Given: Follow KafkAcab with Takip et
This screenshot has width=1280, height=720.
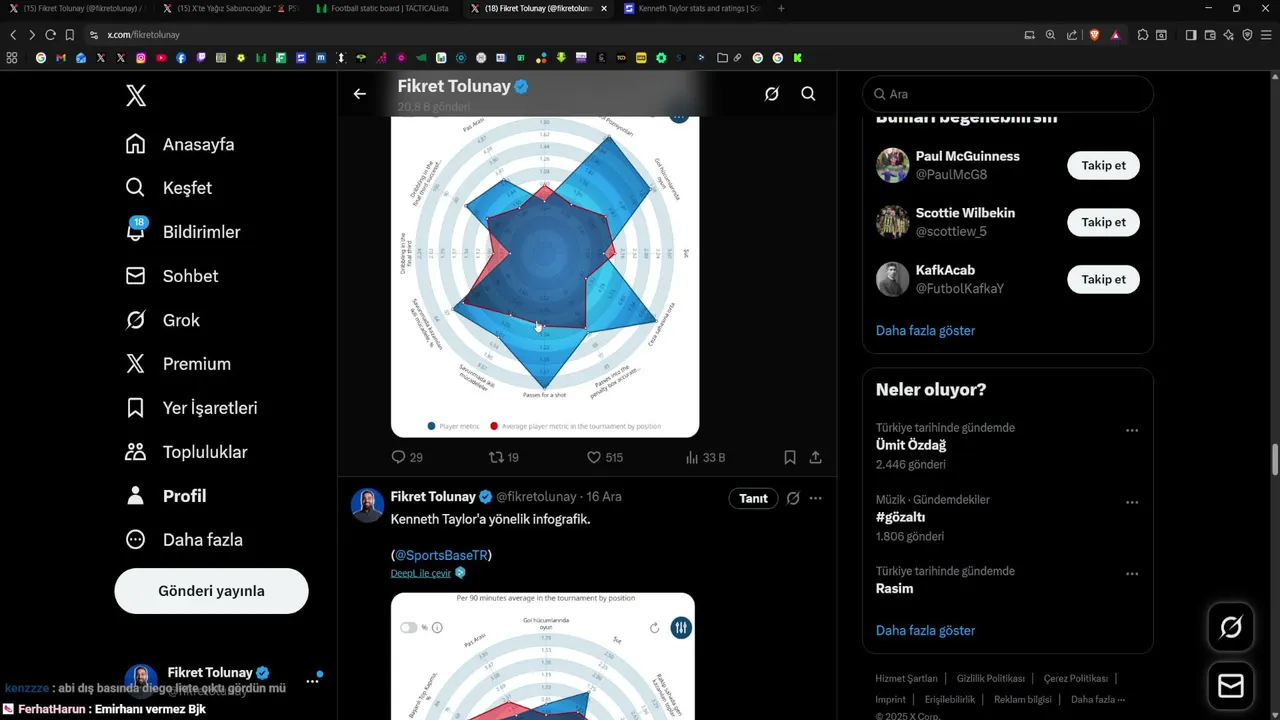Looking at the screenshot, I should coord(1103,279).
